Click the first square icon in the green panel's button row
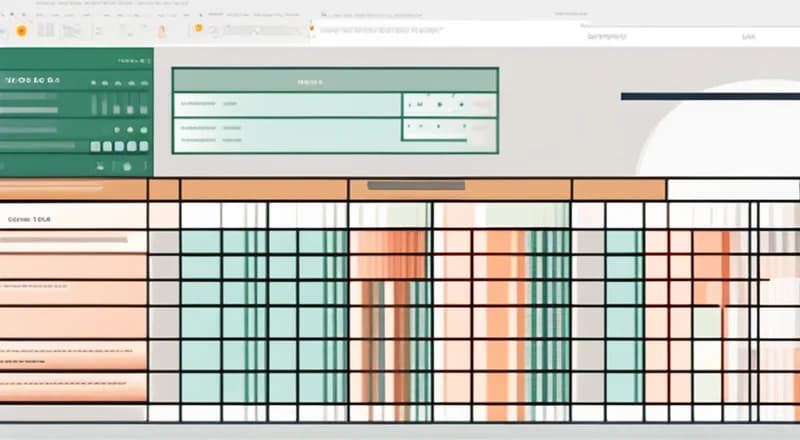 (x=95, y=146)
